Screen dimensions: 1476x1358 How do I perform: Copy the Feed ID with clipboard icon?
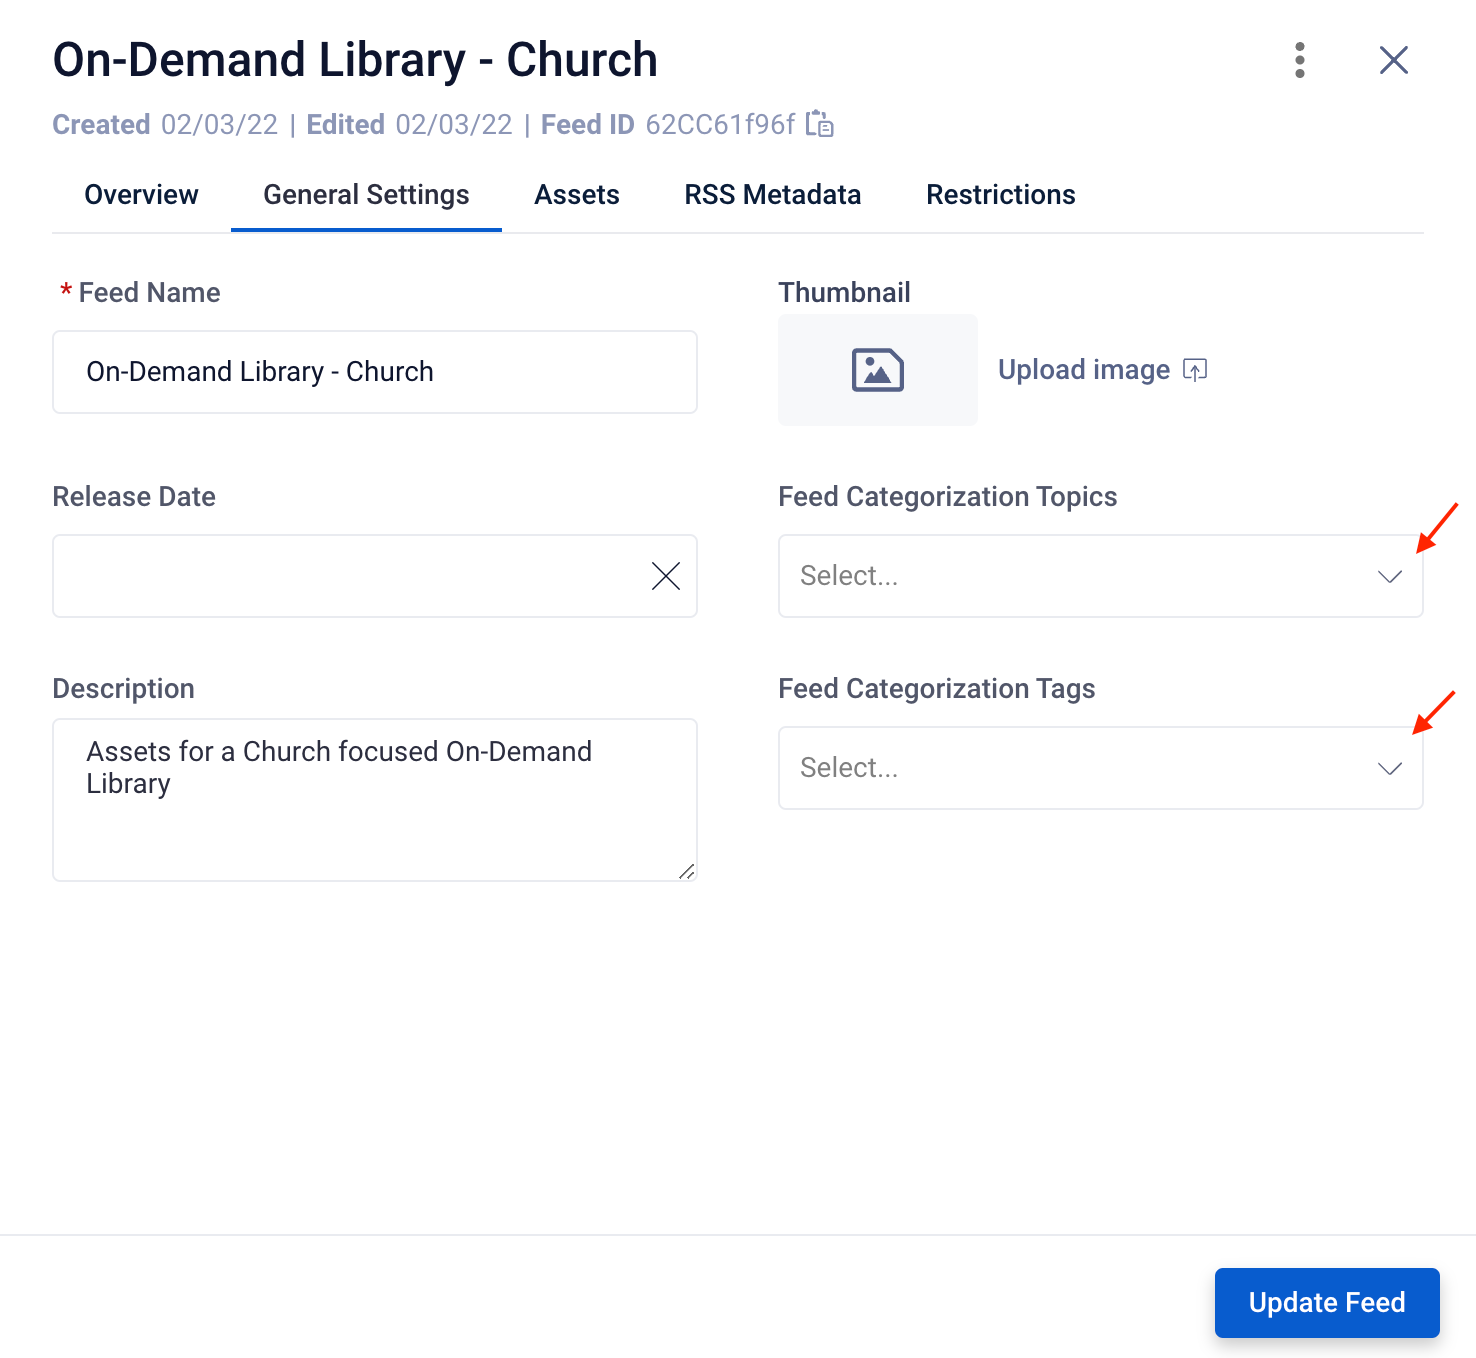tap(820, 124)
